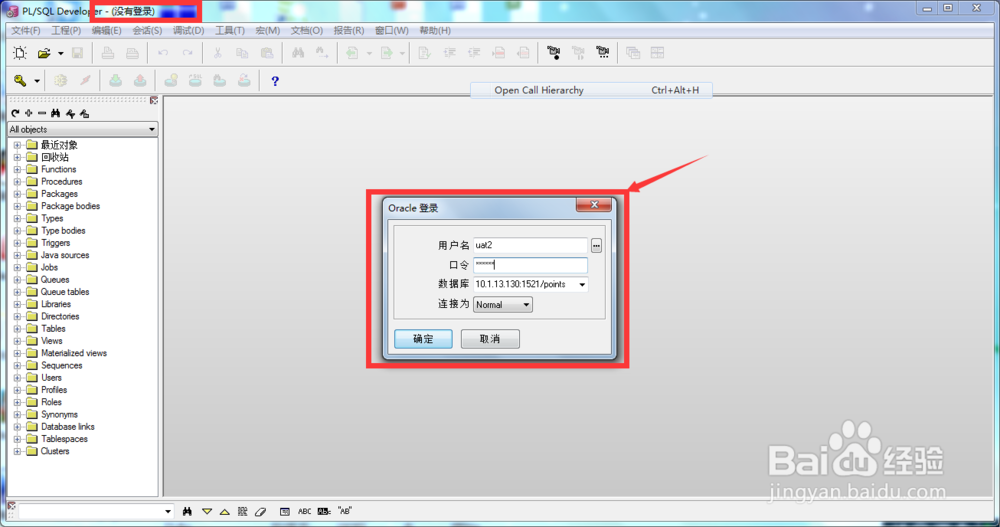The image size is (1000, 527).
Task: Expand the Users folder
Action: coord(17,378)
